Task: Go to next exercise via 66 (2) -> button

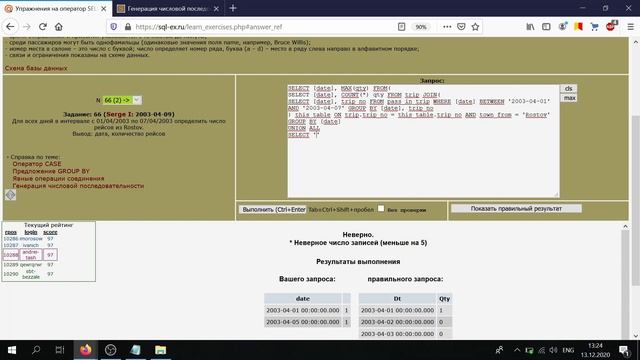Action: (x=117, y=100)
